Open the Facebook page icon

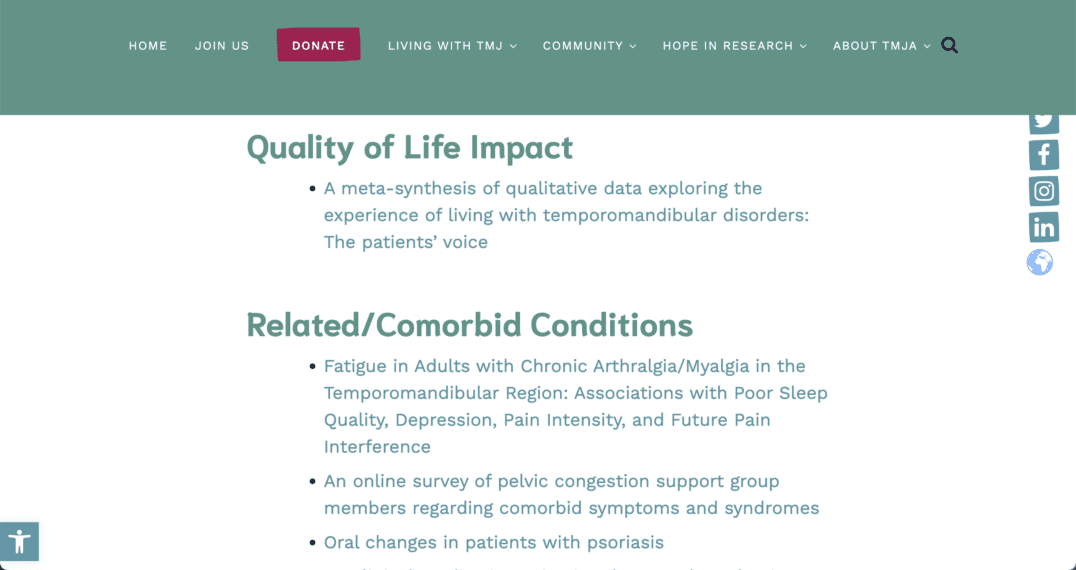(1044, 155)
